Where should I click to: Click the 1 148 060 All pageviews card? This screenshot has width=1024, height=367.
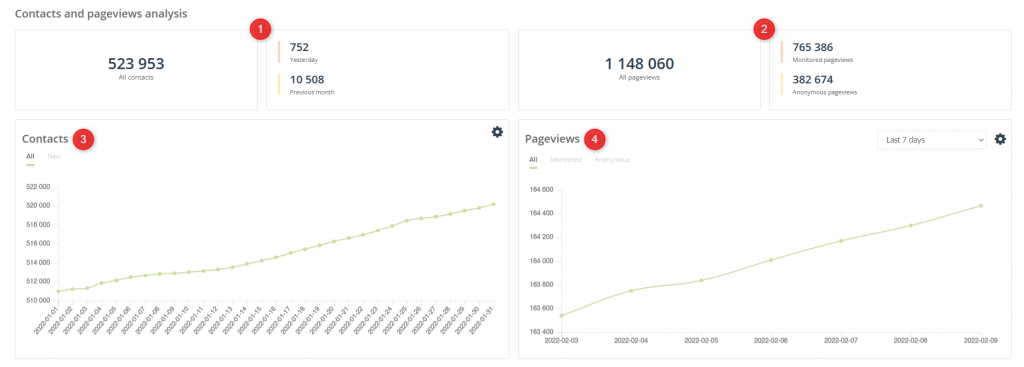click(x=639, y=70)
